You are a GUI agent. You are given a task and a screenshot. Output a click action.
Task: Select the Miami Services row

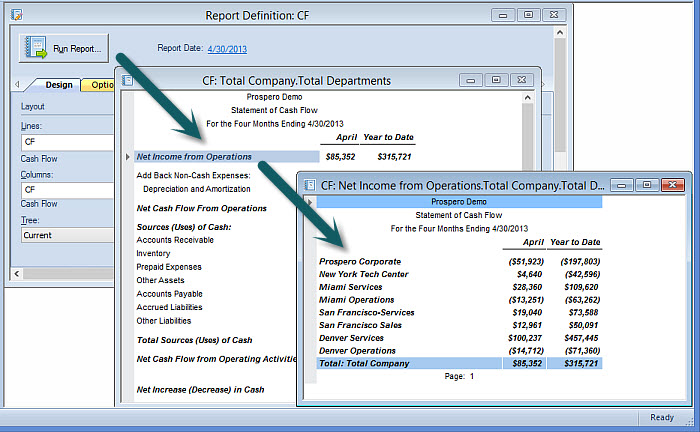pos(351,287)
